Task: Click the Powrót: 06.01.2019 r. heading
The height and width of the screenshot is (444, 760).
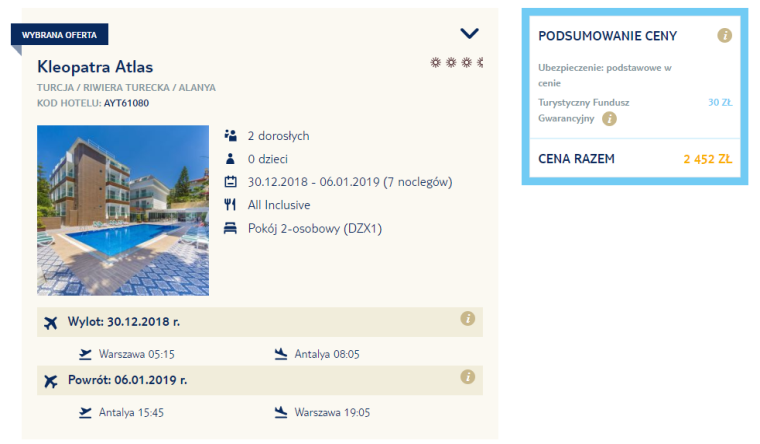Action: 127,380
